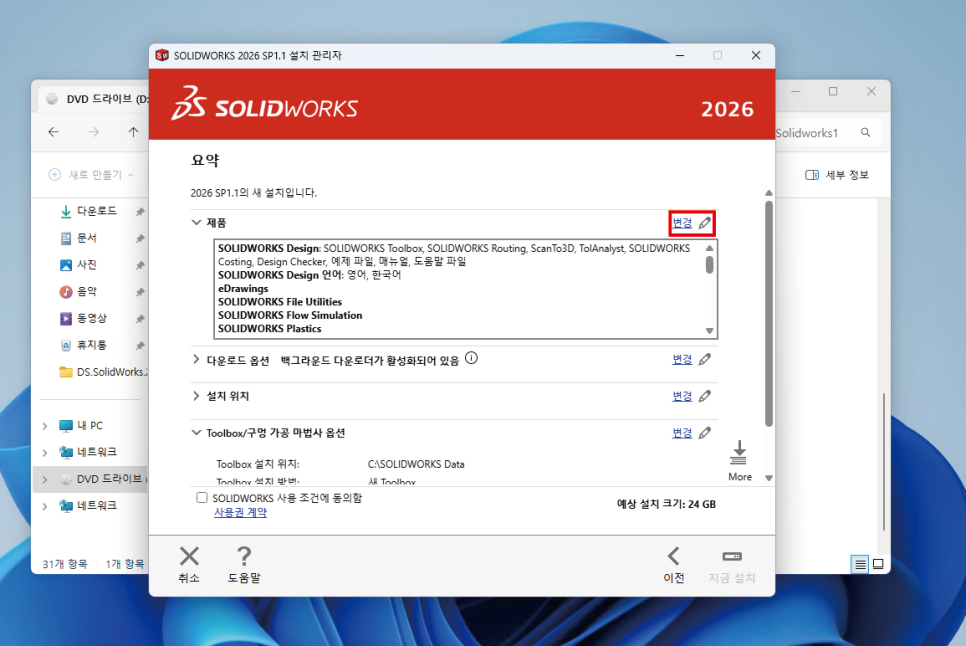Screen dimensions: 966x646
Task: Click Explorer back arrow button
Action: [54, 132]
